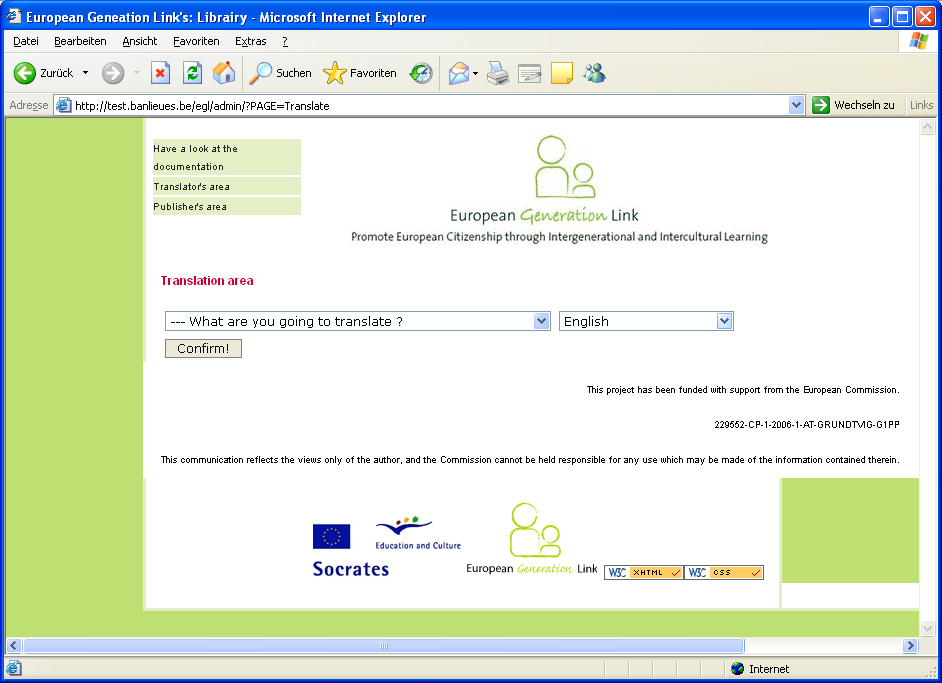Click the project number 229552-CP-1-2006-1-AT-GRUNDTVIG-G1PP
This screenshot has width=942, height=683.
pyautogui.click(x=807, y=425)
